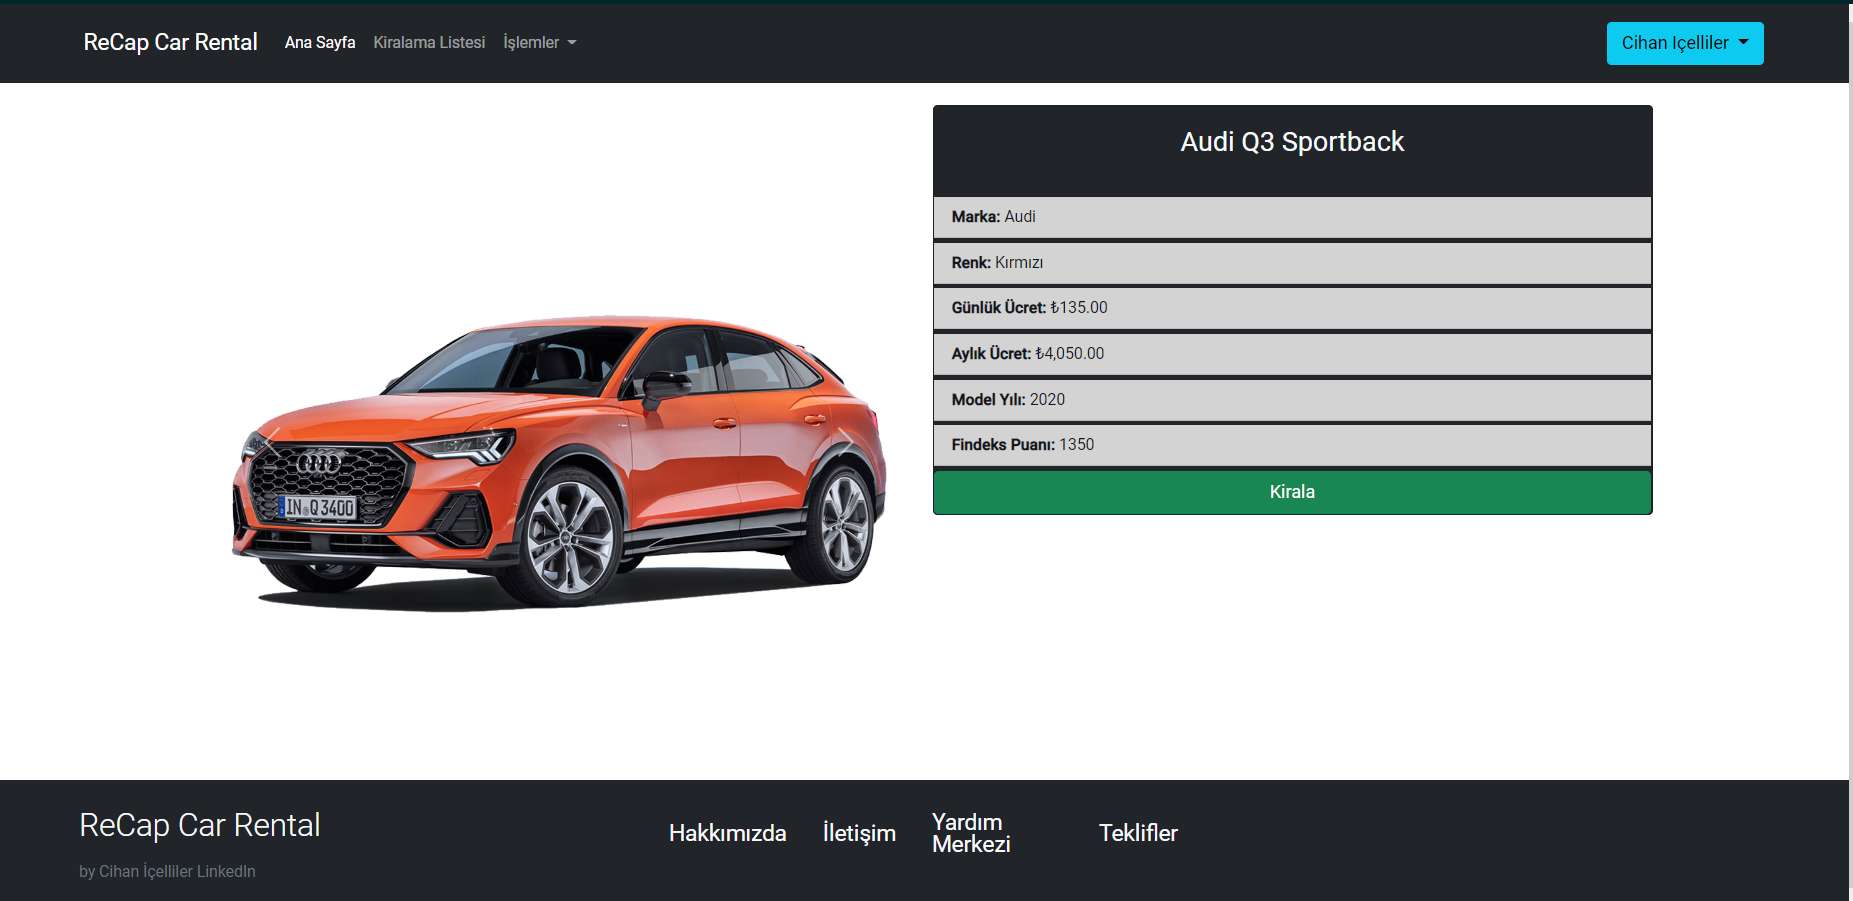Image resolution: width=1853 pixels, height=901 pixels.
Task: Open Teklifler footer link
Action: pyautogui.click(x=1138, y=833)
